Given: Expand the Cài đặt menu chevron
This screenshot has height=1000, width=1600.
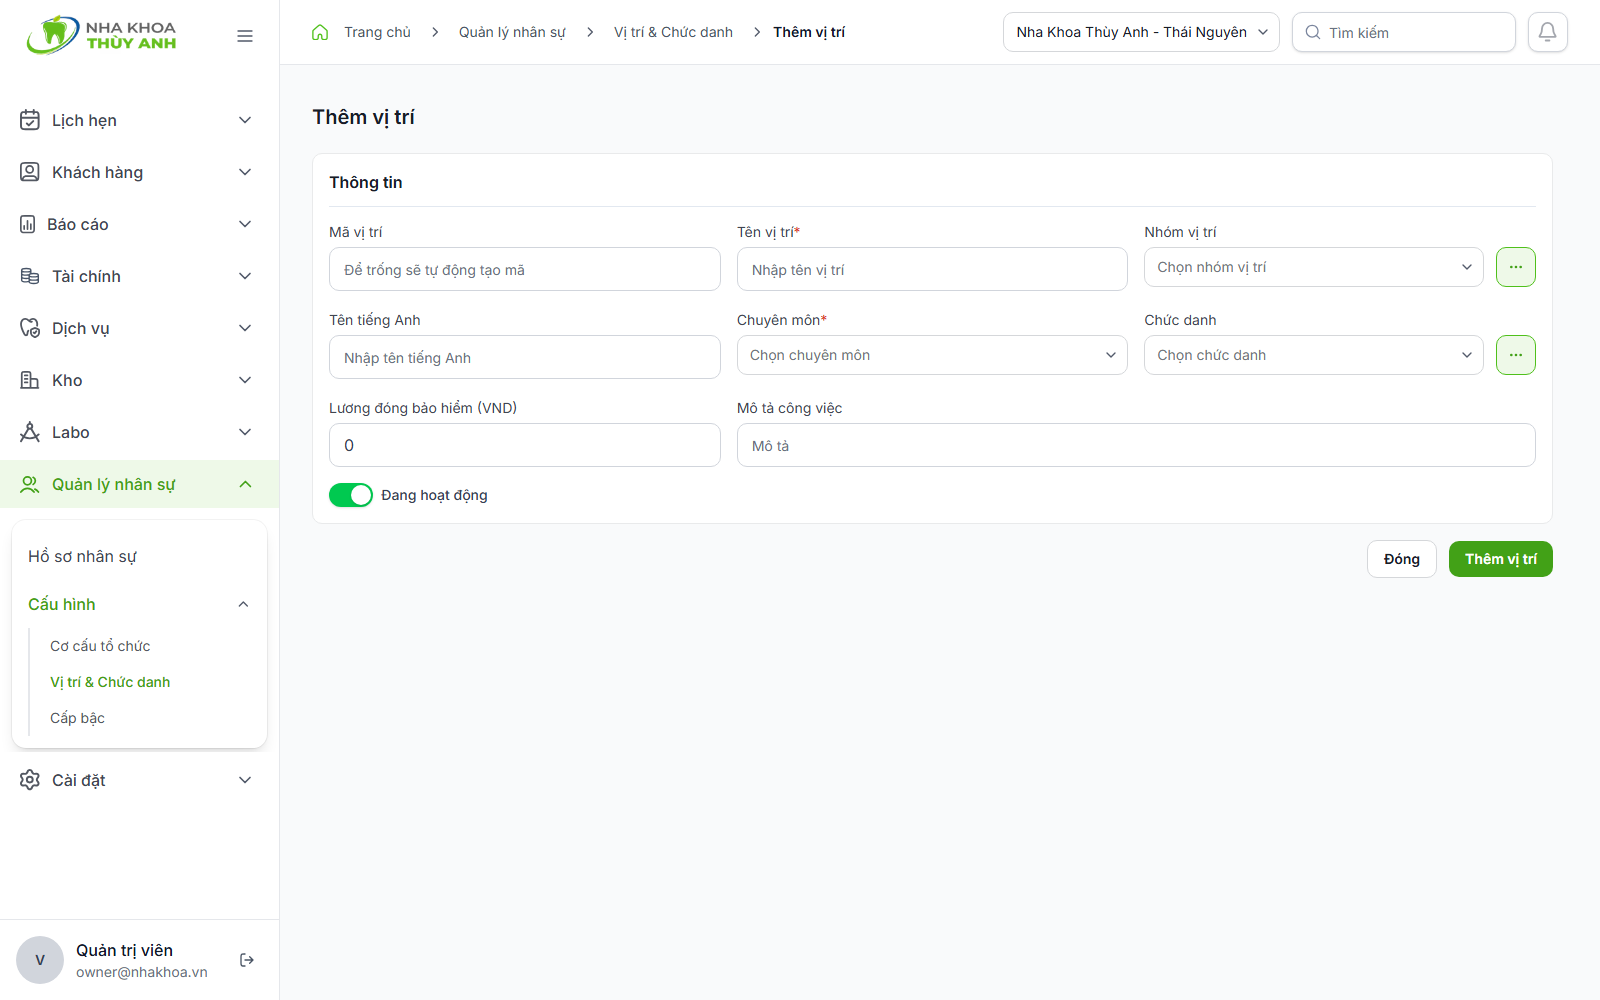Looking at the screenshot, I should 245,780.
